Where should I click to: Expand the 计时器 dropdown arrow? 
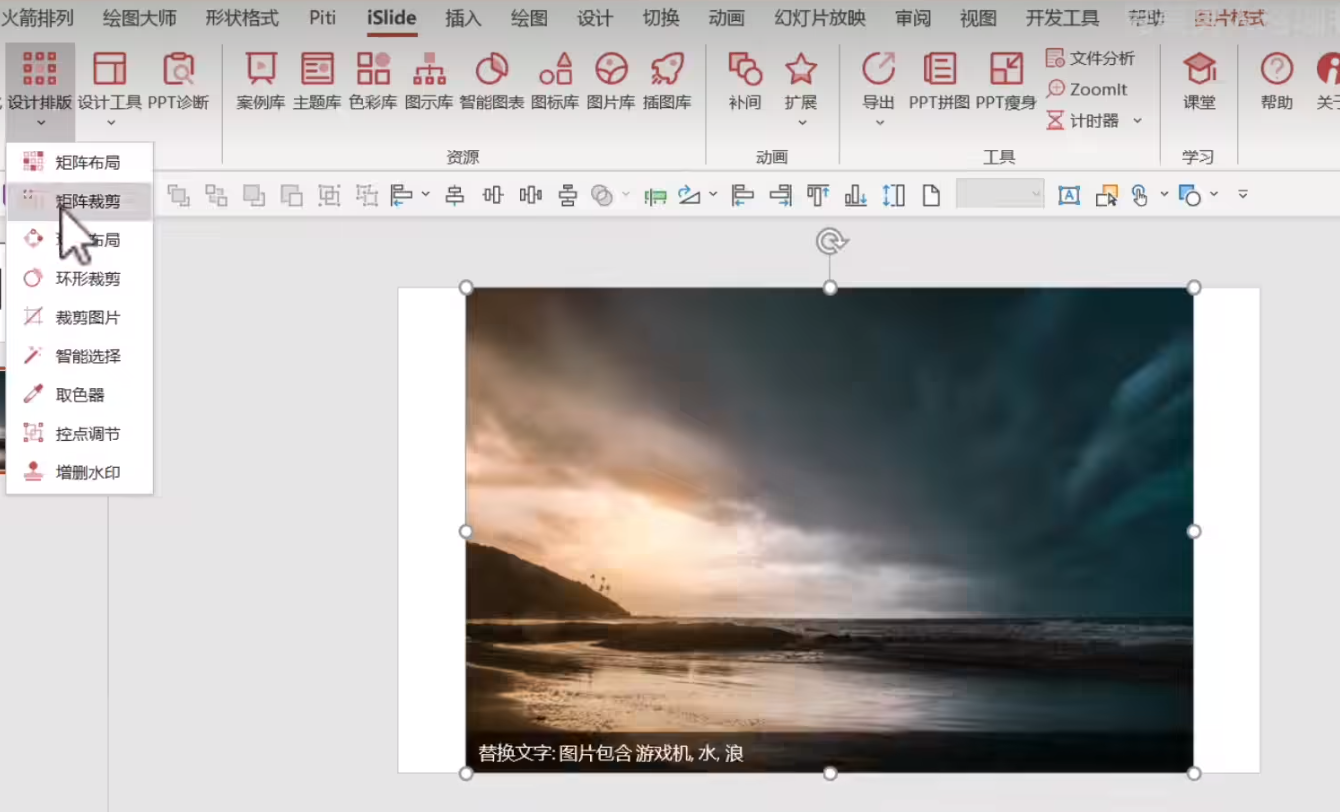click(x=1137, y=120)
